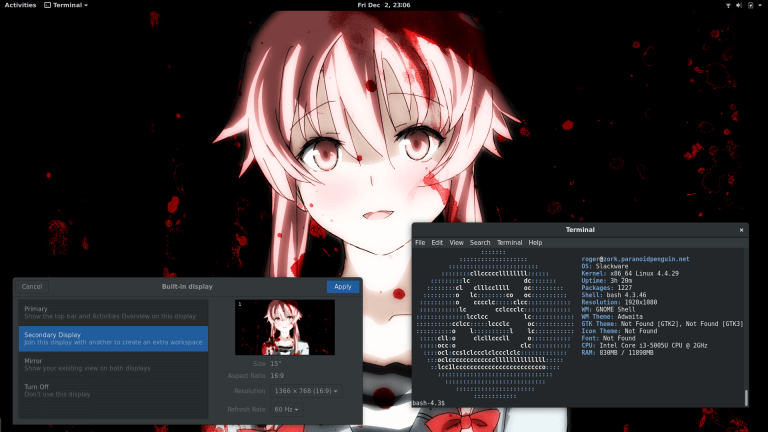Open the Terminal app menu dropdown arrow in top bar
This screenshot has width=768, height=432.
point(86,5)
